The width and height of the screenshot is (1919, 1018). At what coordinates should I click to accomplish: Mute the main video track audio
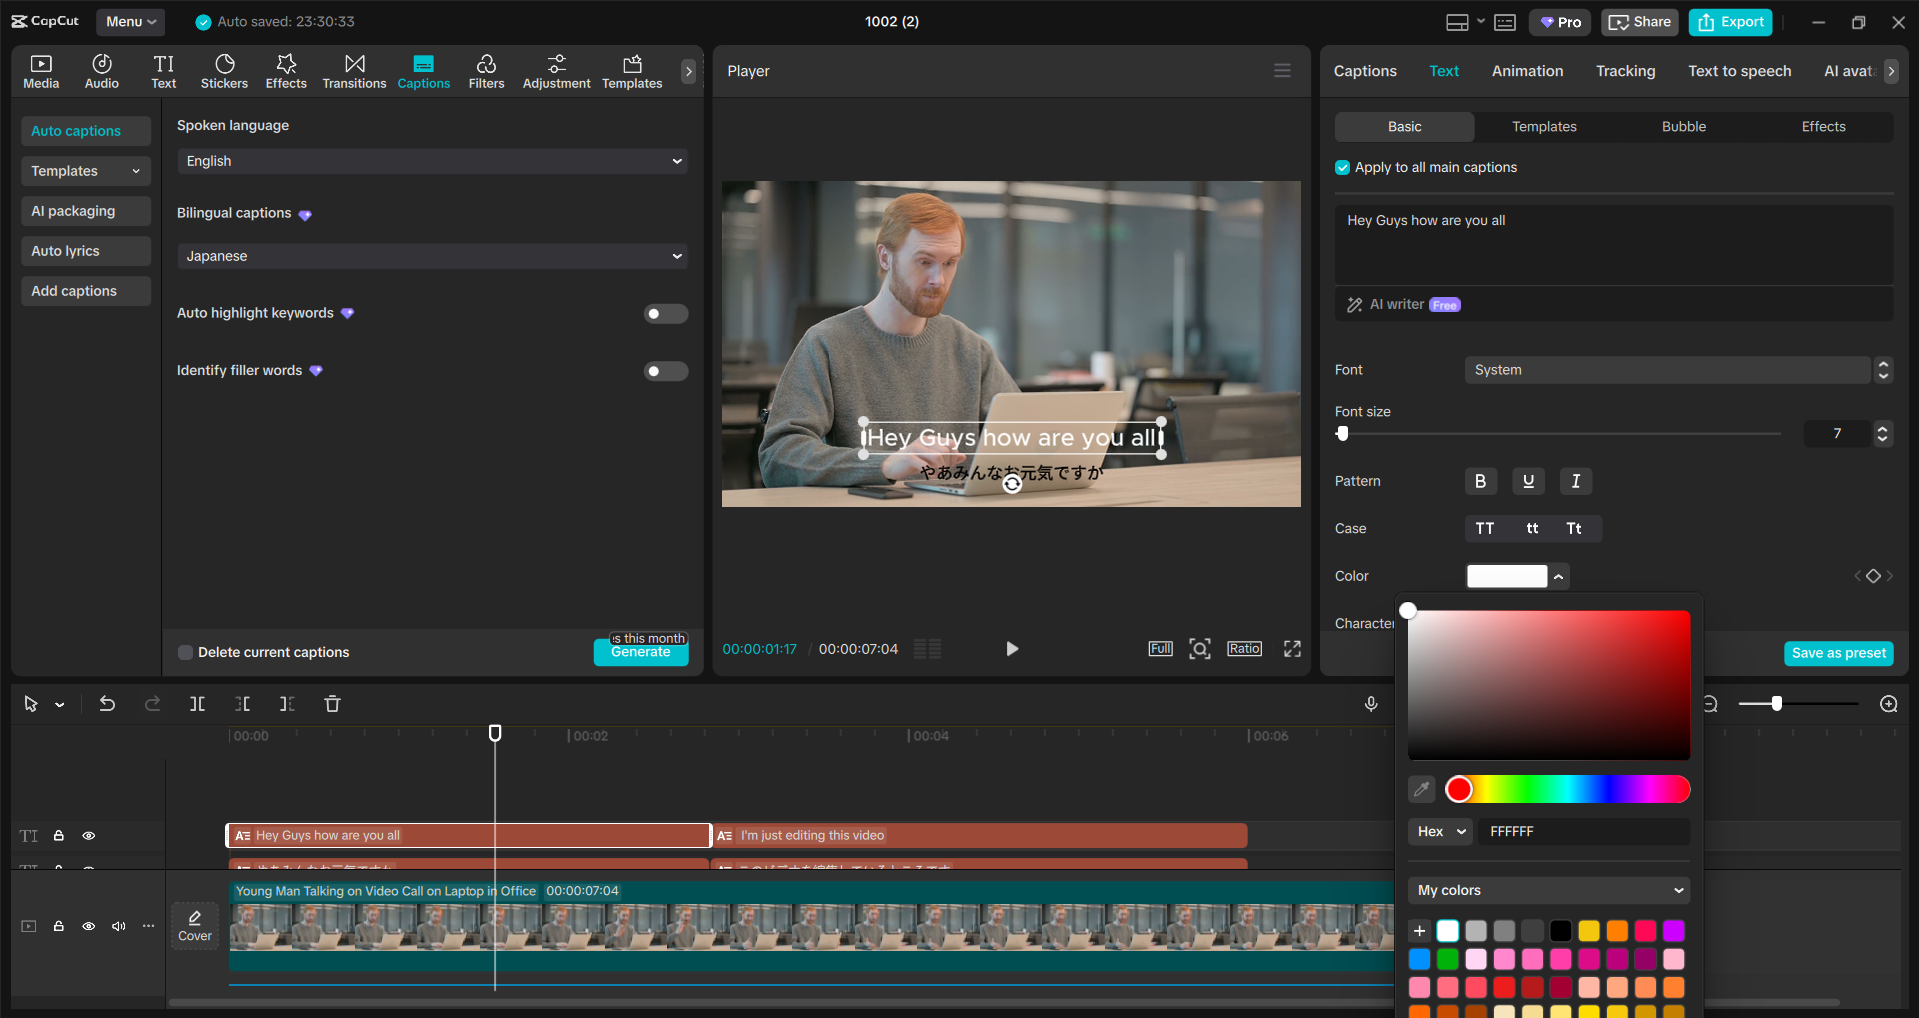click(x=119, y=926)
